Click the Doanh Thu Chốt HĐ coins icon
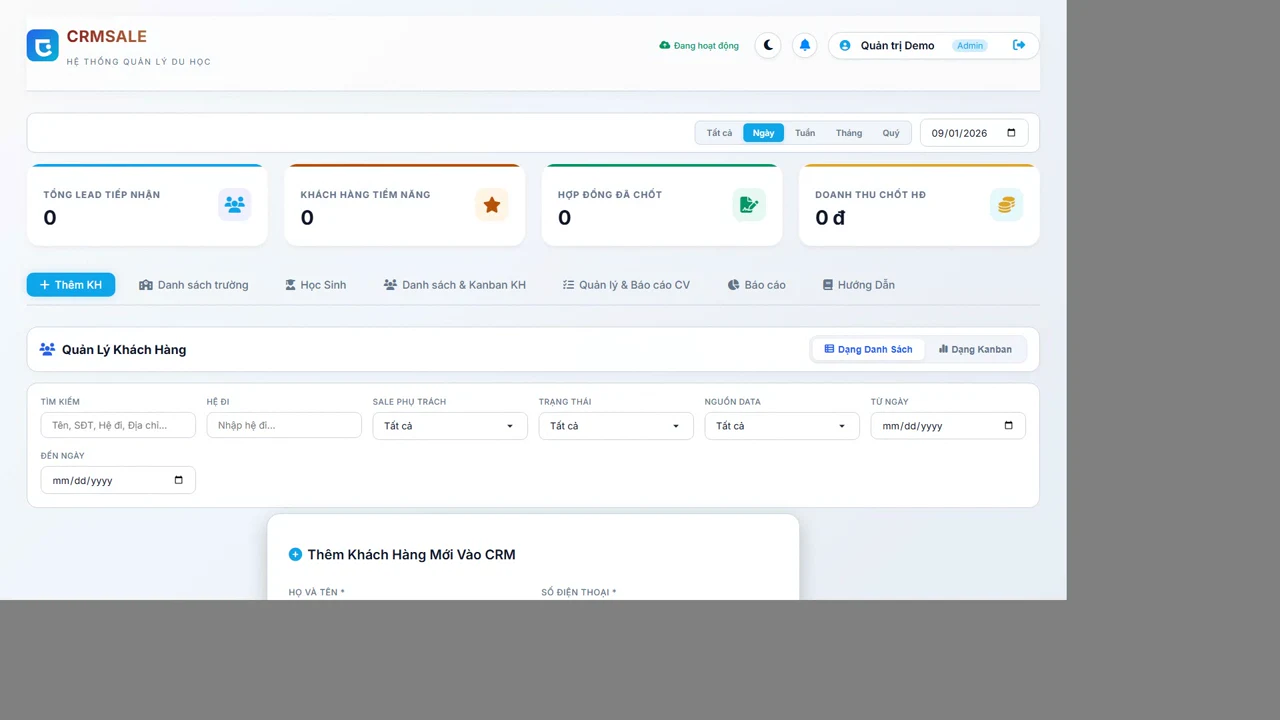The image size is (1280, 720). (x=1006, y=205)
